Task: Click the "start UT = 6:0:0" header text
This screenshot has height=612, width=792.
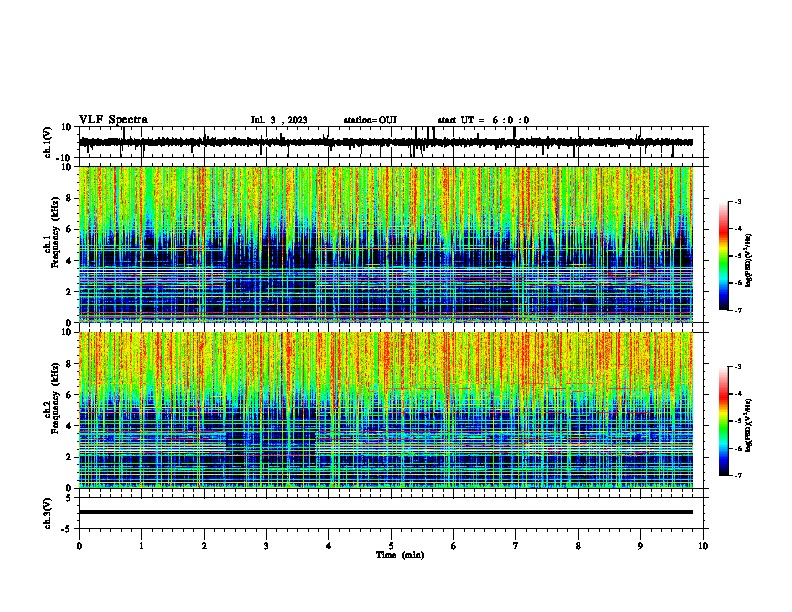Action: point(483,120)
